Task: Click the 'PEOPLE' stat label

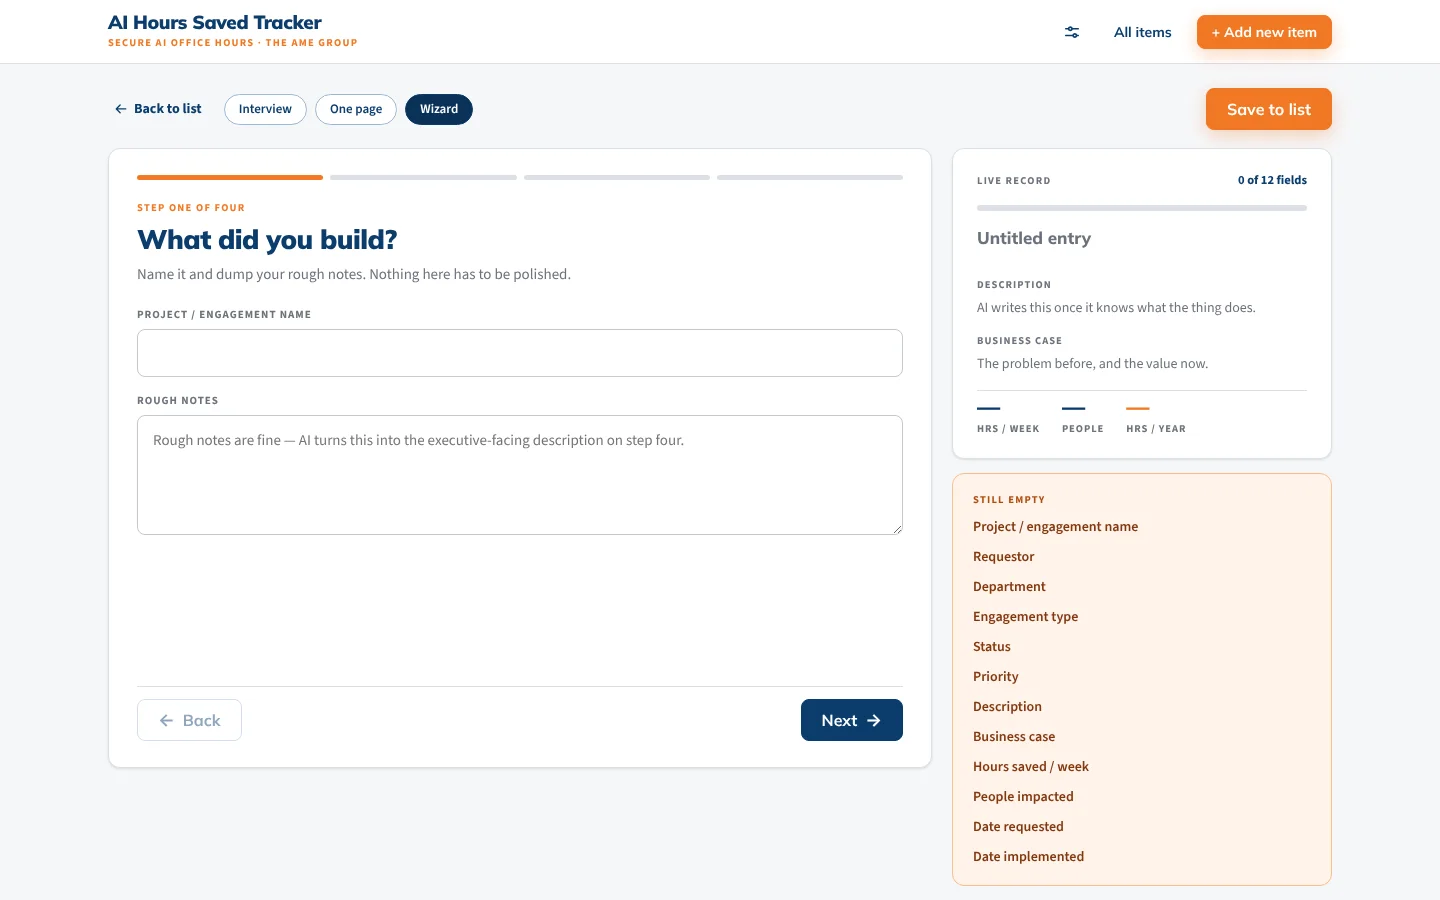Action: pos(1083,429)
